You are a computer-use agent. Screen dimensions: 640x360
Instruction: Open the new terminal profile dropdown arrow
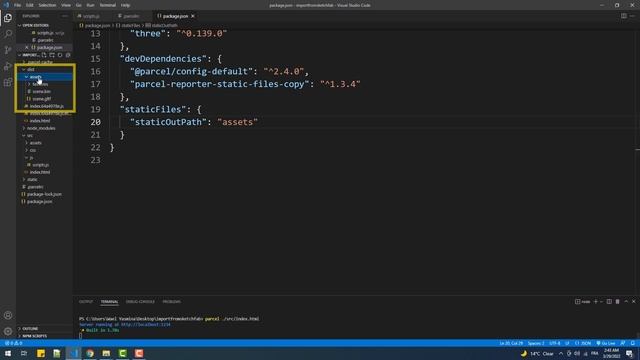[601, 302]
